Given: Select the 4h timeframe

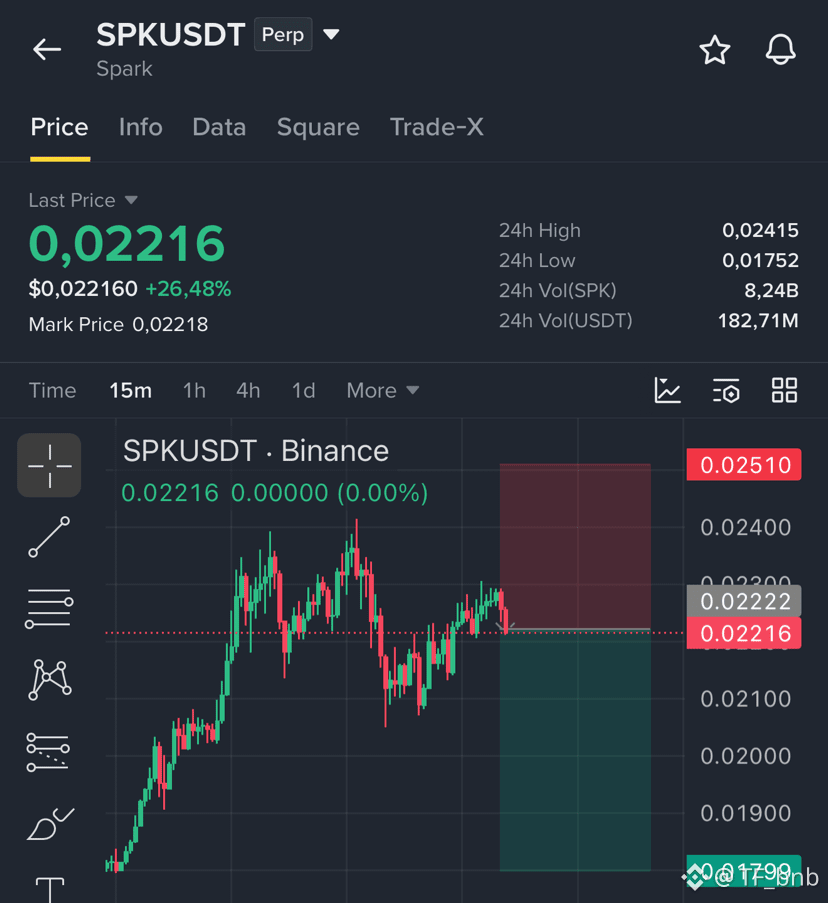Looking at the screenshot, I should pyautogui.click(x=248, y=390).
